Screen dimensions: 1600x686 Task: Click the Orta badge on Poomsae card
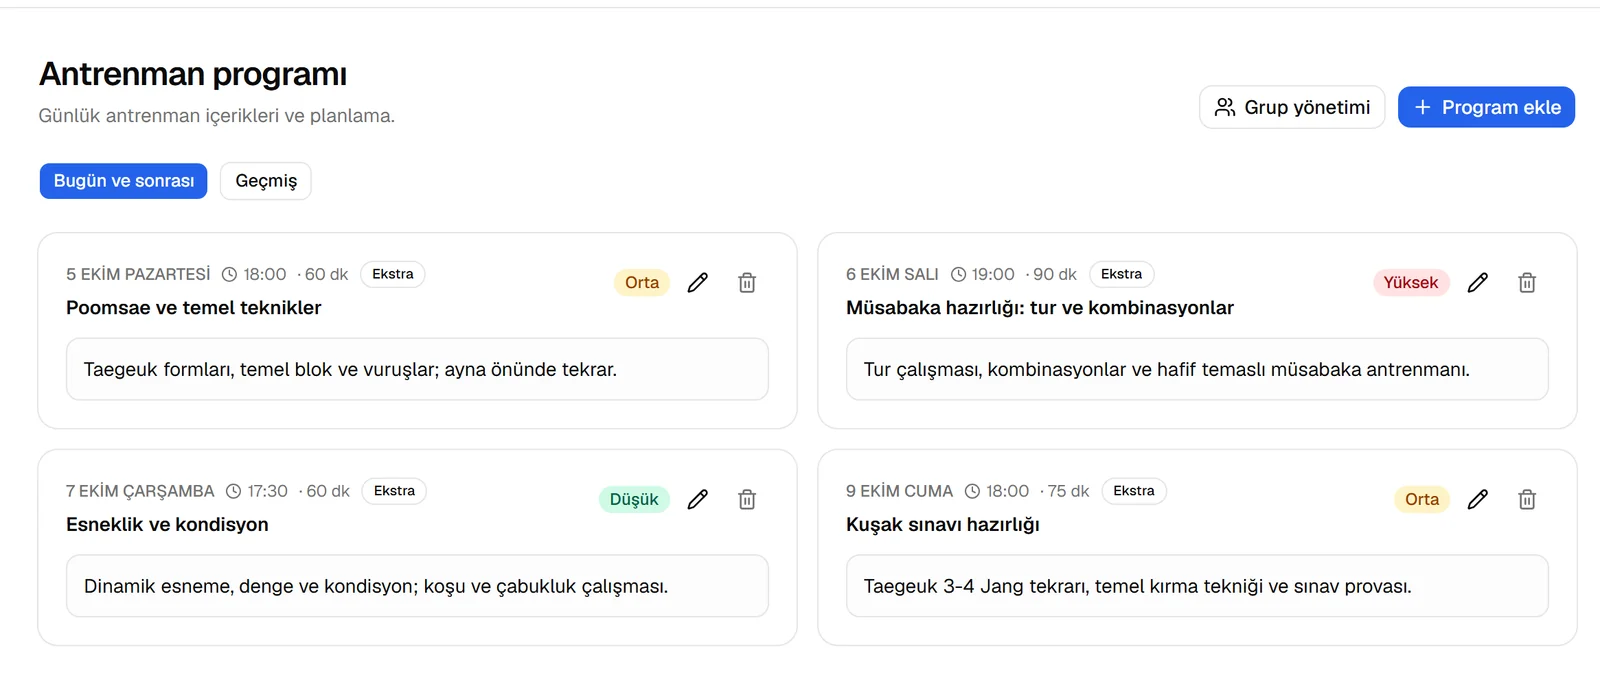coord(642,283)
